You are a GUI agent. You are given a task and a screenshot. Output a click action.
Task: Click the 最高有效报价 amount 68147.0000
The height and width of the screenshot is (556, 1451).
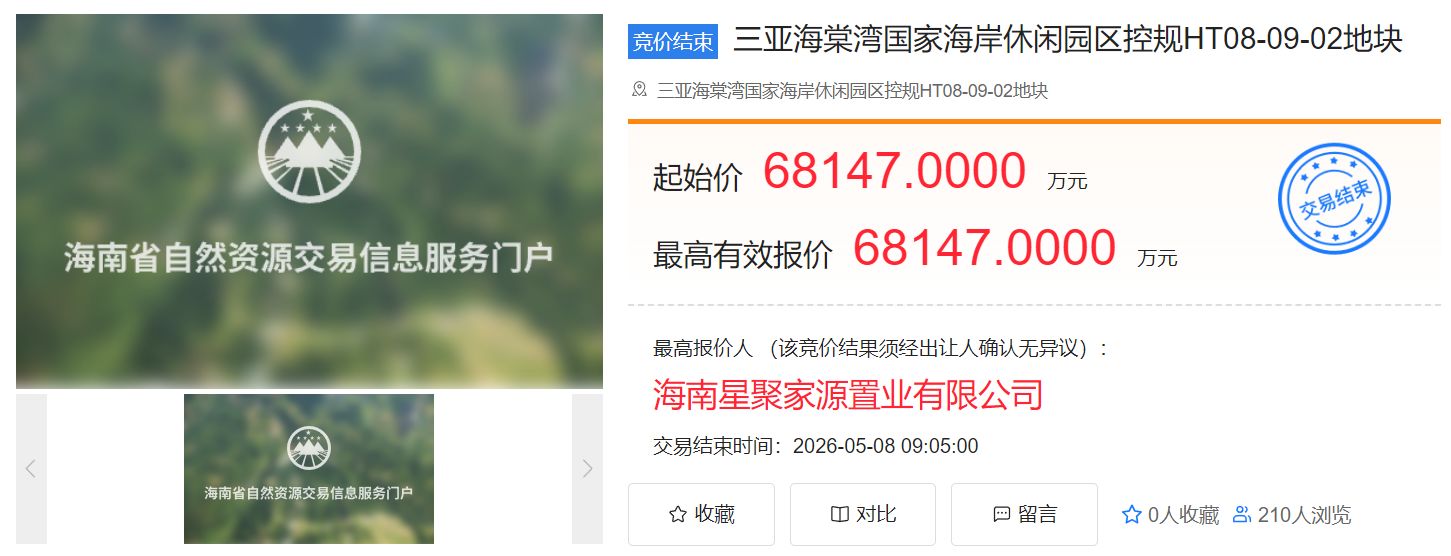tap(984, 249)
